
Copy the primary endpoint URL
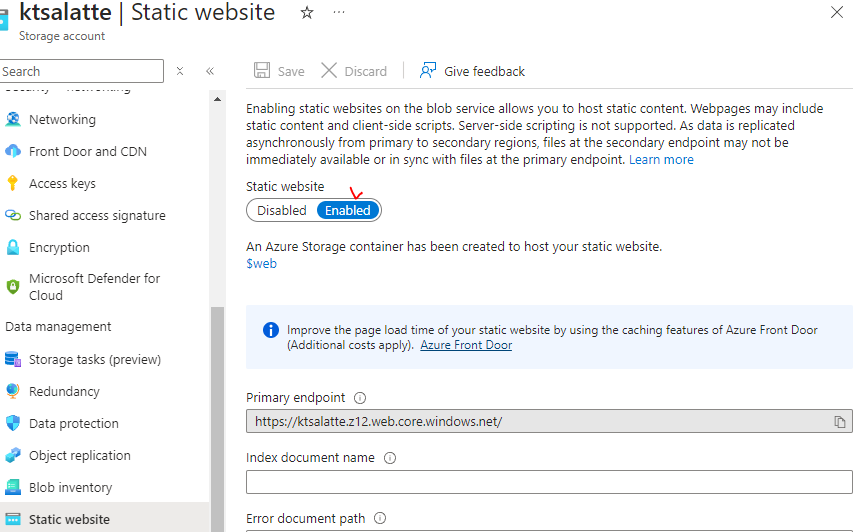tap(839, 421)
